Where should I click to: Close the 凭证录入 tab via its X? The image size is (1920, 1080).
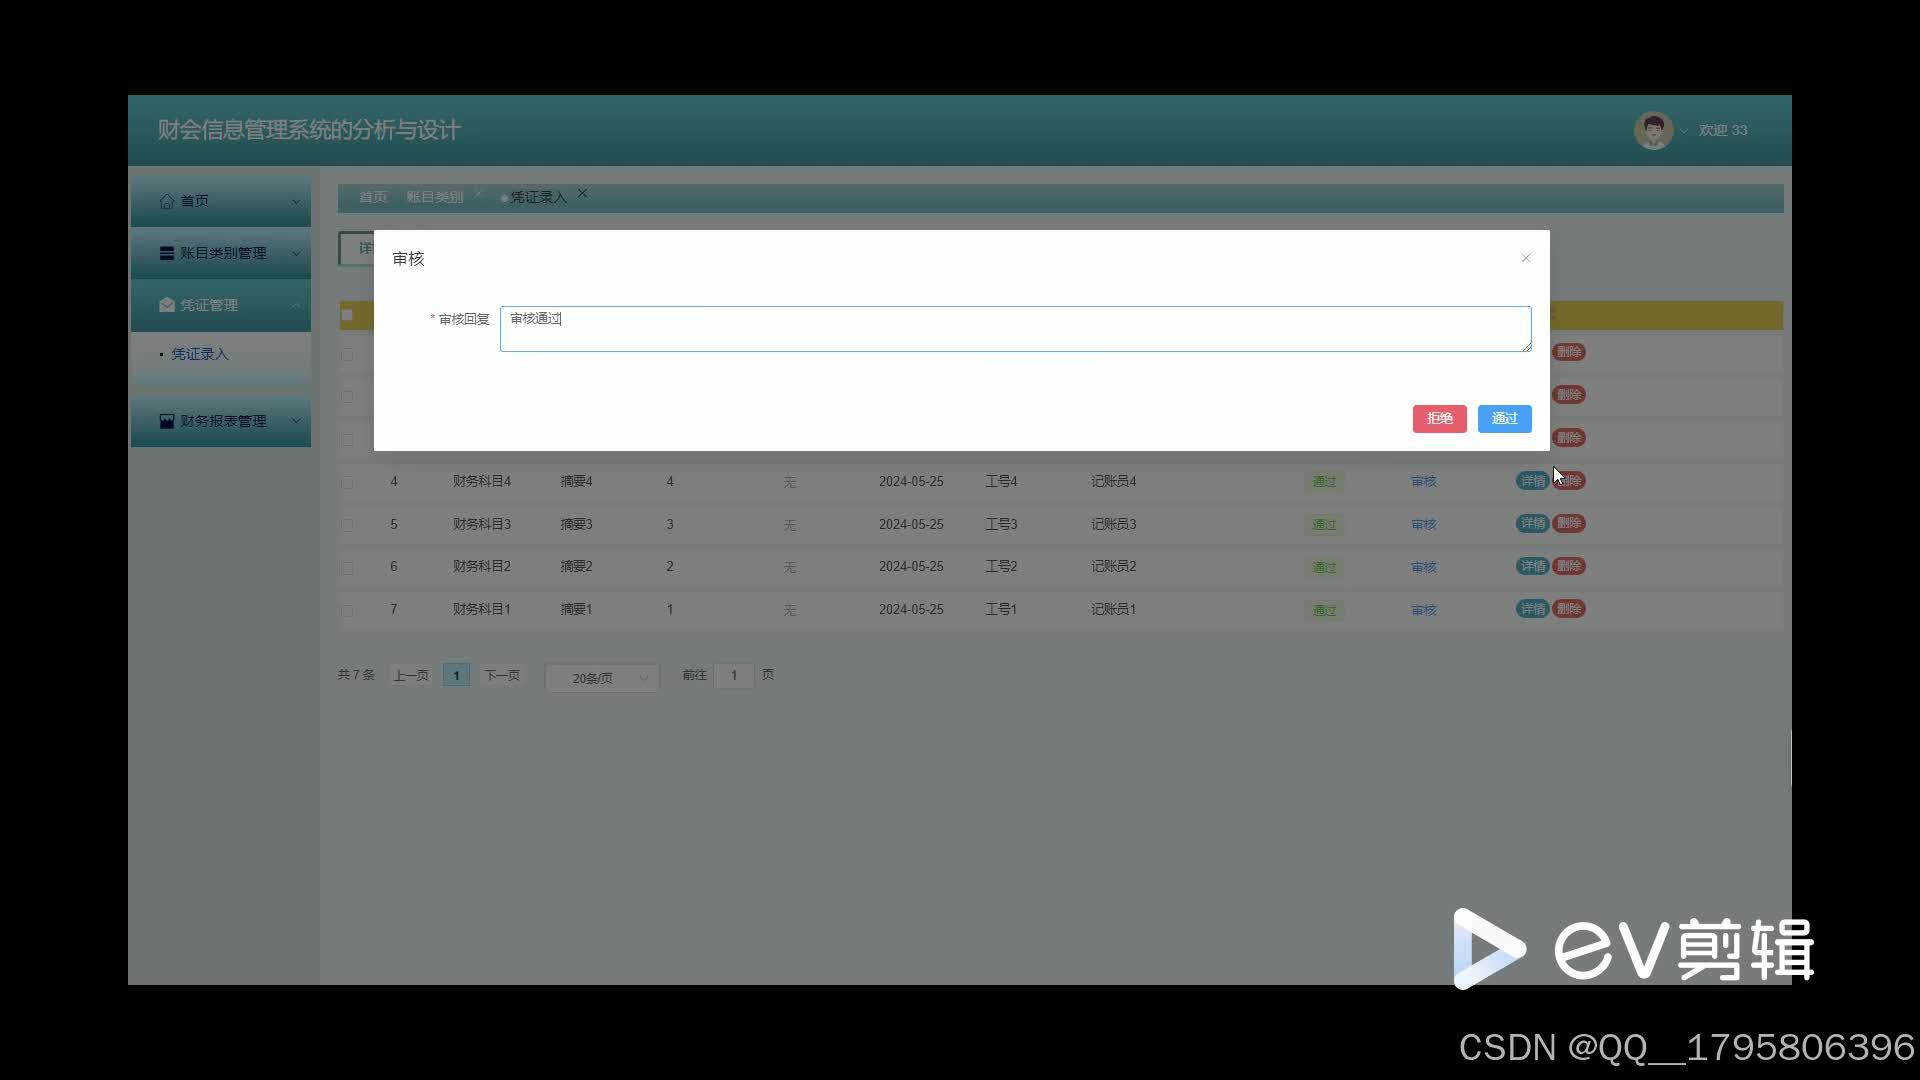582,194
